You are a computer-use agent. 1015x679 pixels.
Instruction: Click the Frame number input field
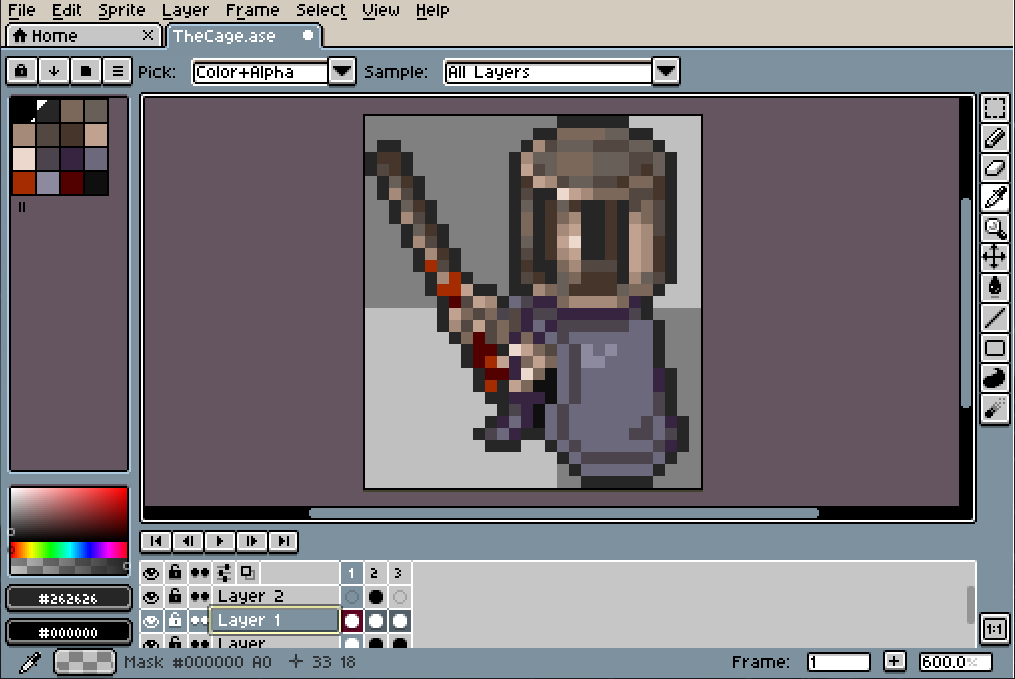[838, 662]
